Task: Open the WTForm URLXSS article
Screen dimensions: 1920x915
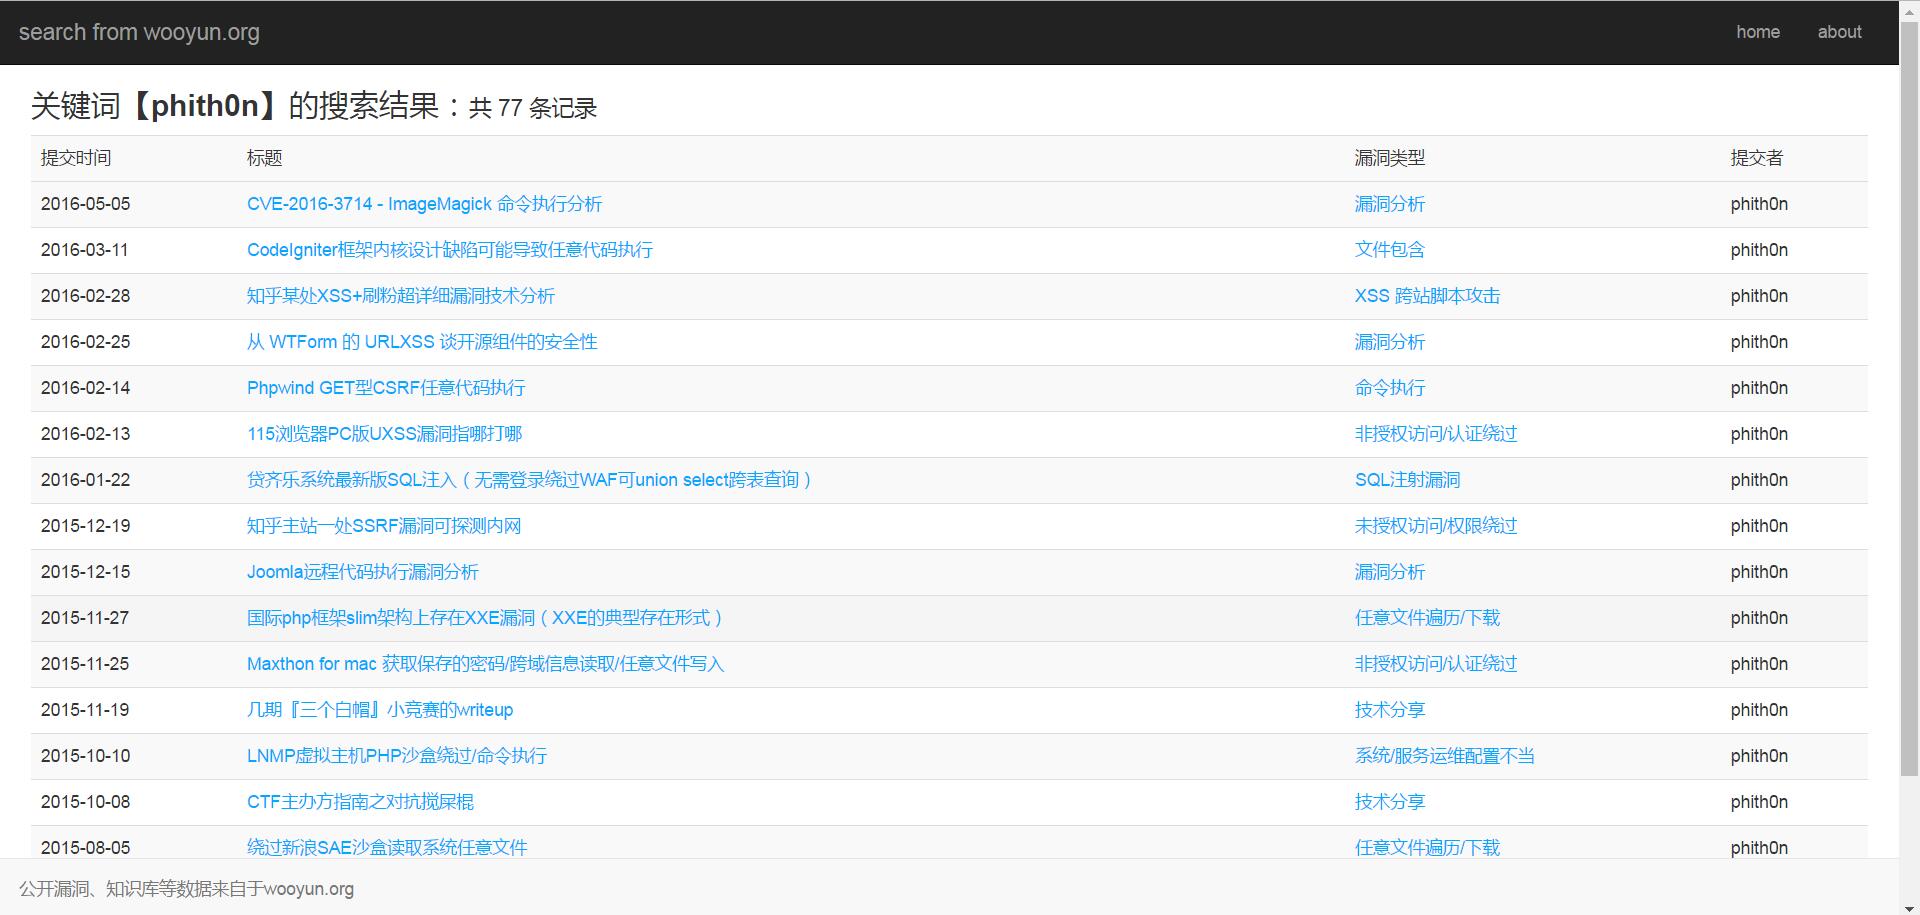Action: pyautogui.click(x=421, y=342)
